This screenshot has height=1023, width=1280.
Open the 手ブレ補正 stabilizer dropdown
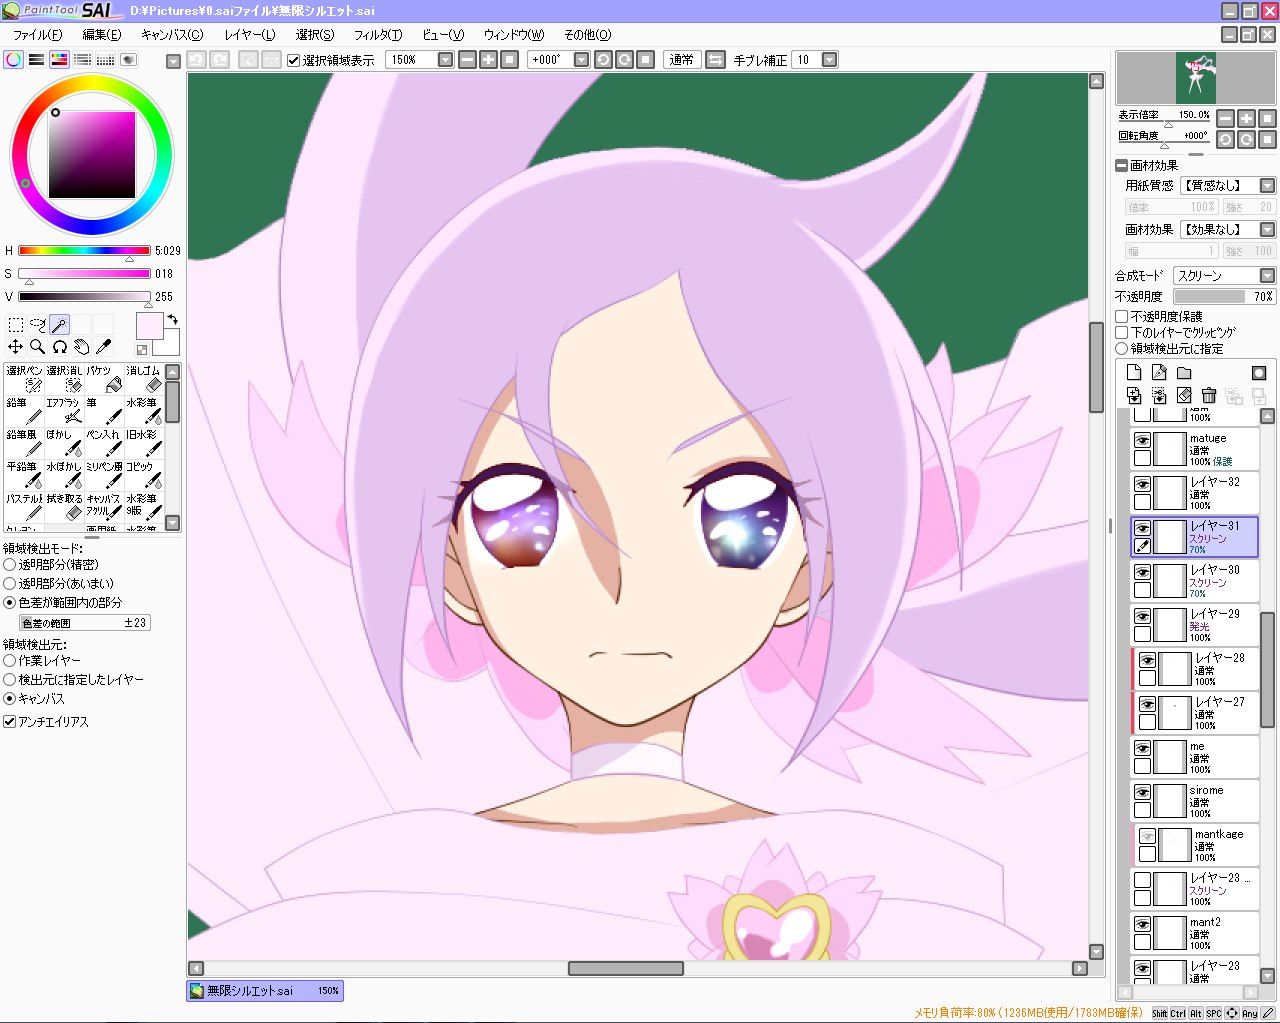click(x=829, y=60)
